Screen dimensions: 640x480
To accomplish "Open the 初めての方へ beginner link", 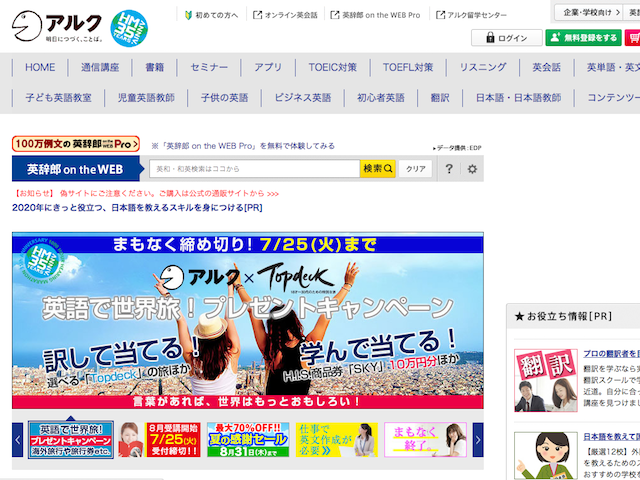I will pos(211,15).
